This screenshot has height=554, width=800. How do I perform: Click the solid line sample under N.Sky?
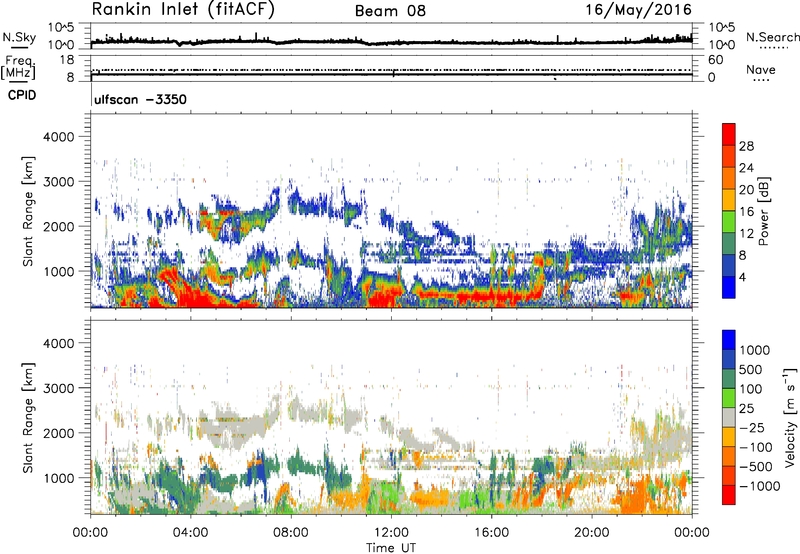pyautogui.click(x=19, y=47)
